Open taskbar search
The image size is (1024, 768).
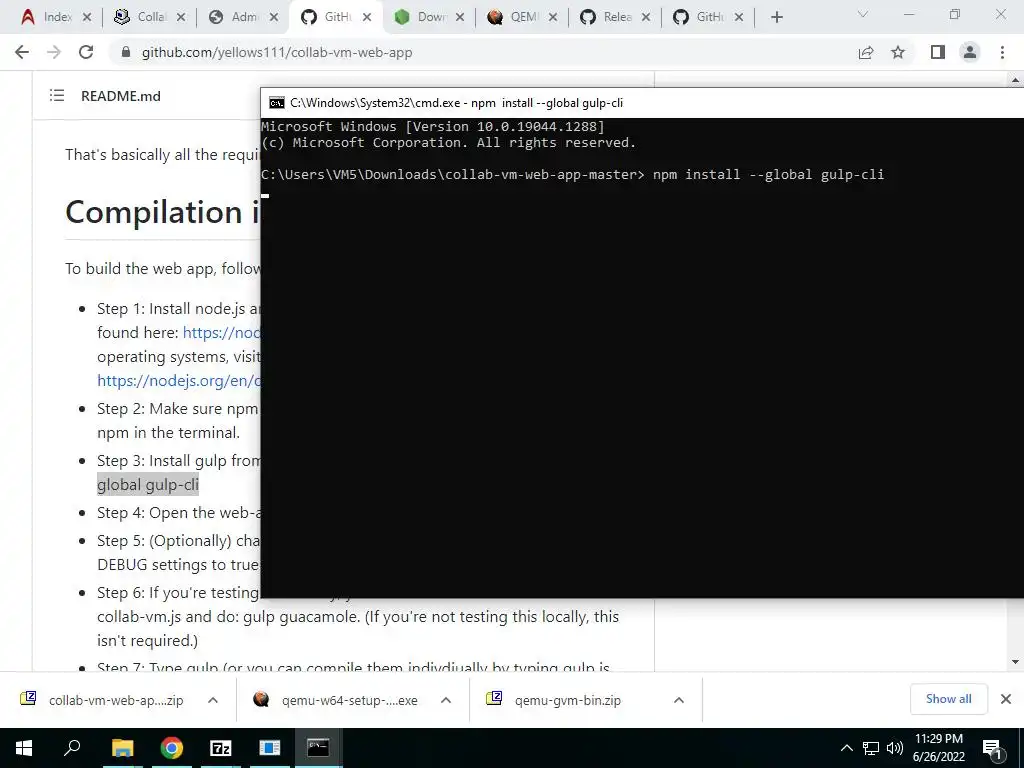tap(72, 748)
